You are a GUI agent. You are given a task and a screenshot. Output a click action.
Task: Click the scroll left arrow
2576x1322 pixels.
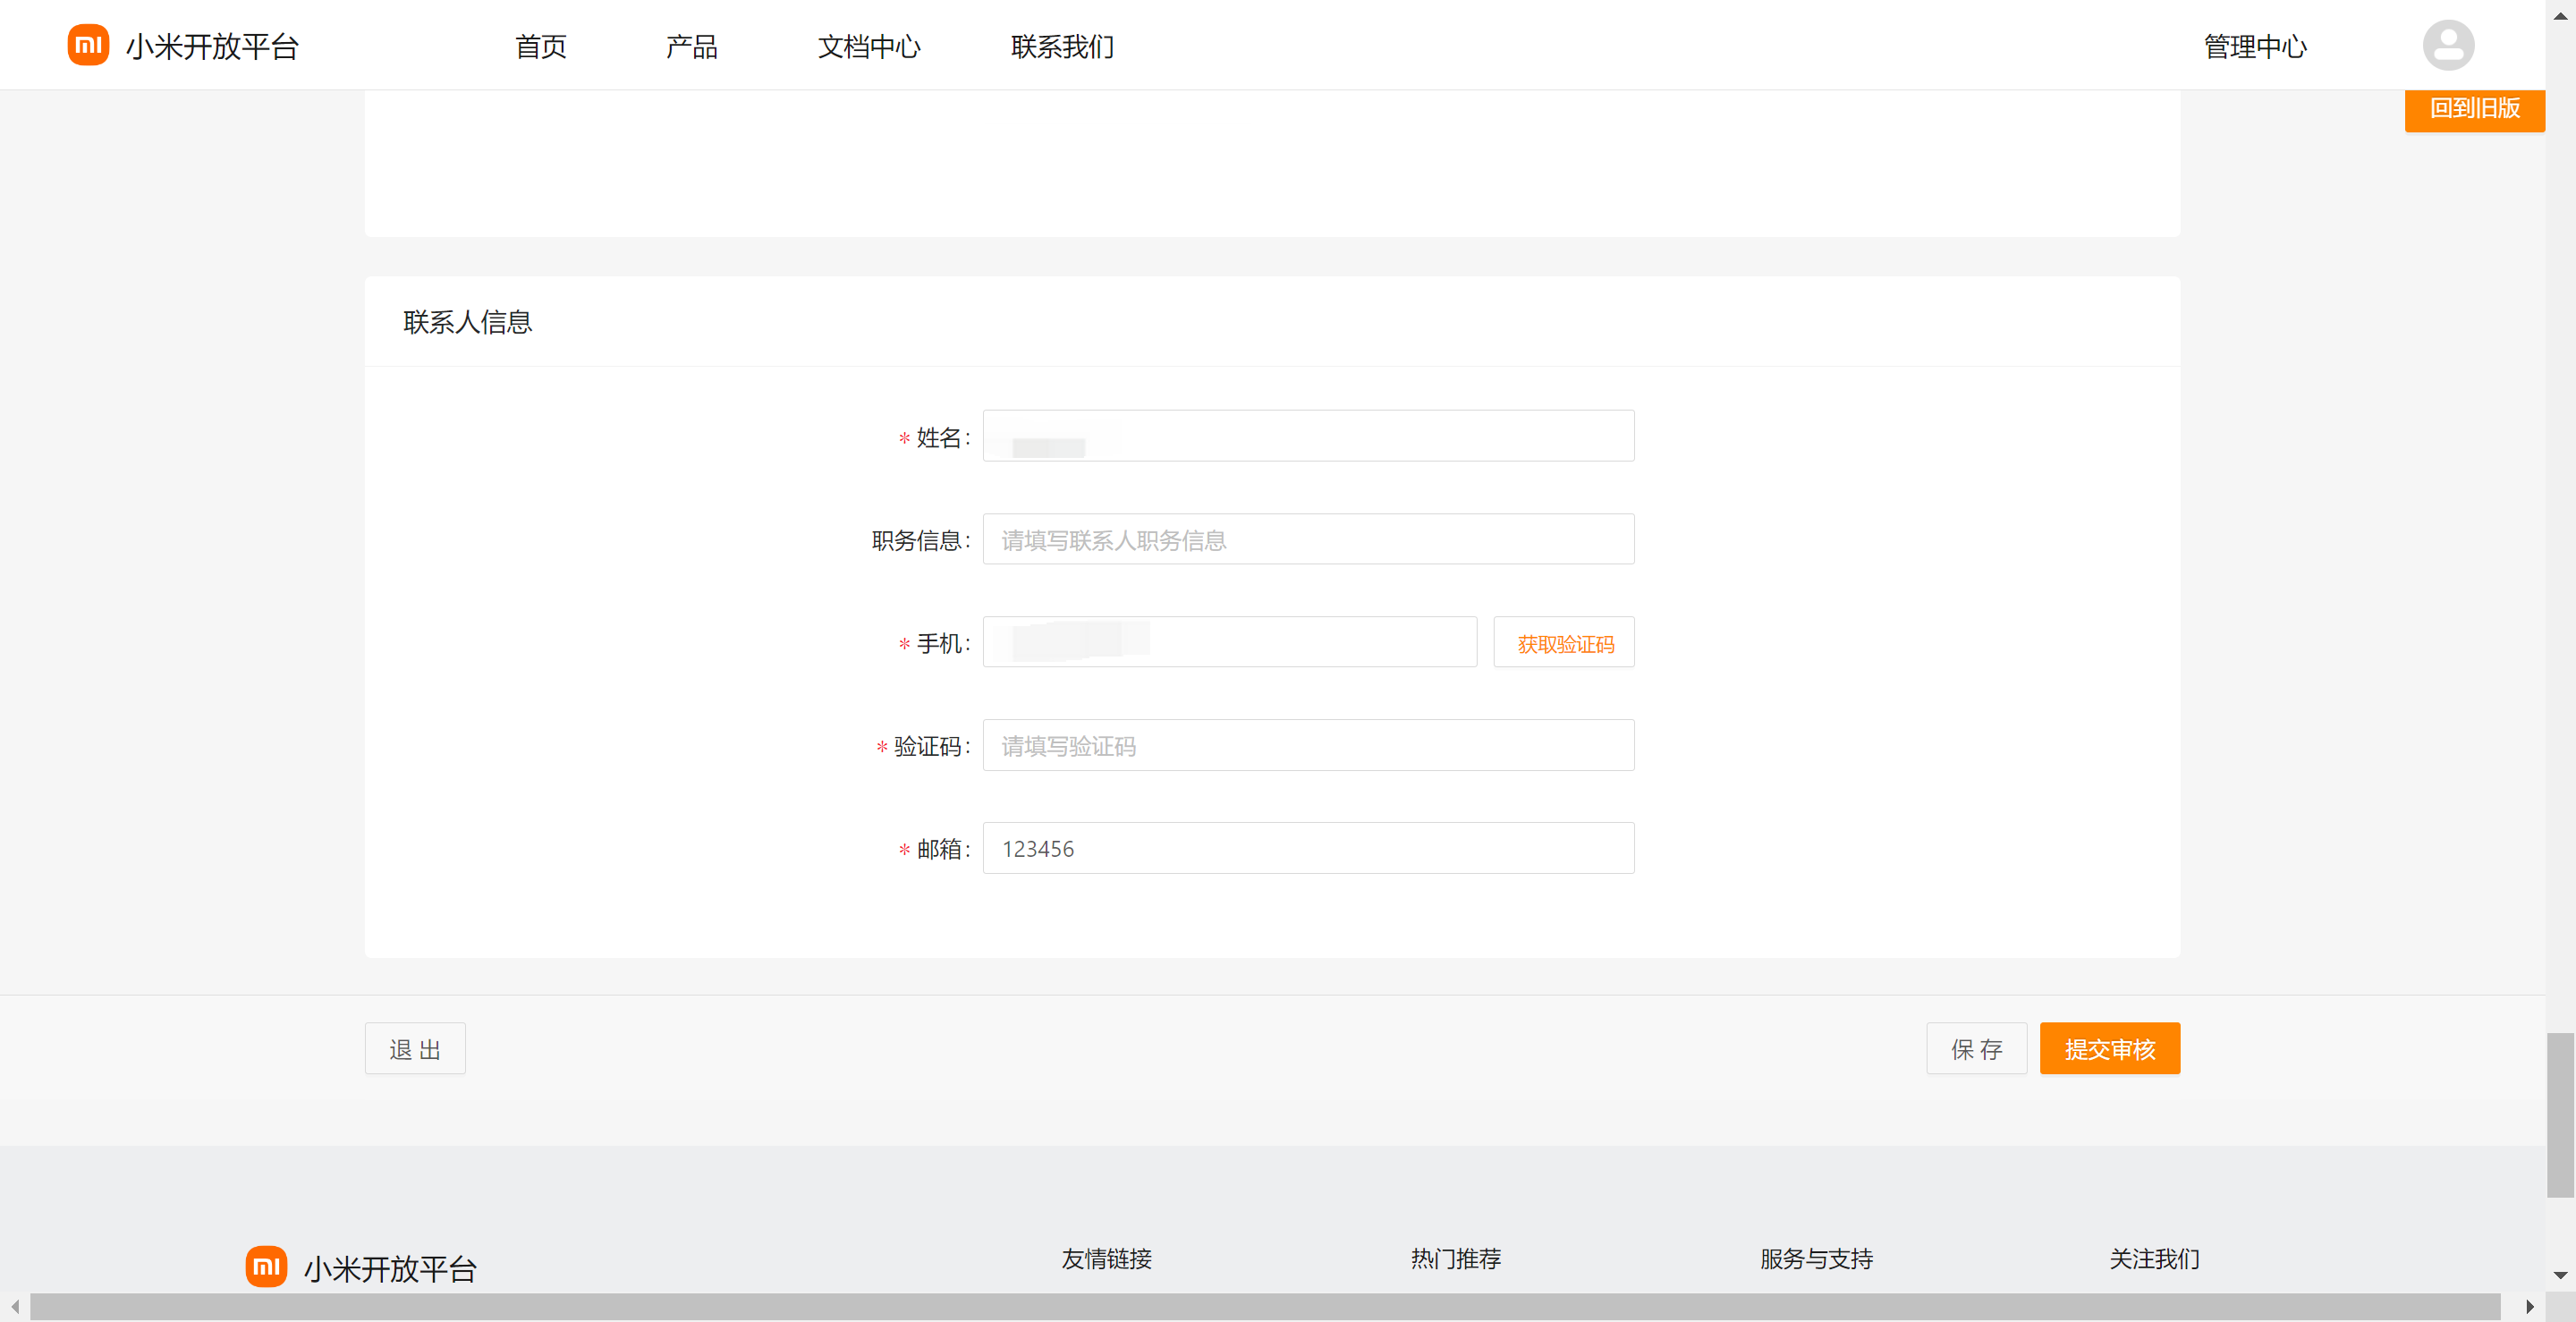coord(15,1307)
